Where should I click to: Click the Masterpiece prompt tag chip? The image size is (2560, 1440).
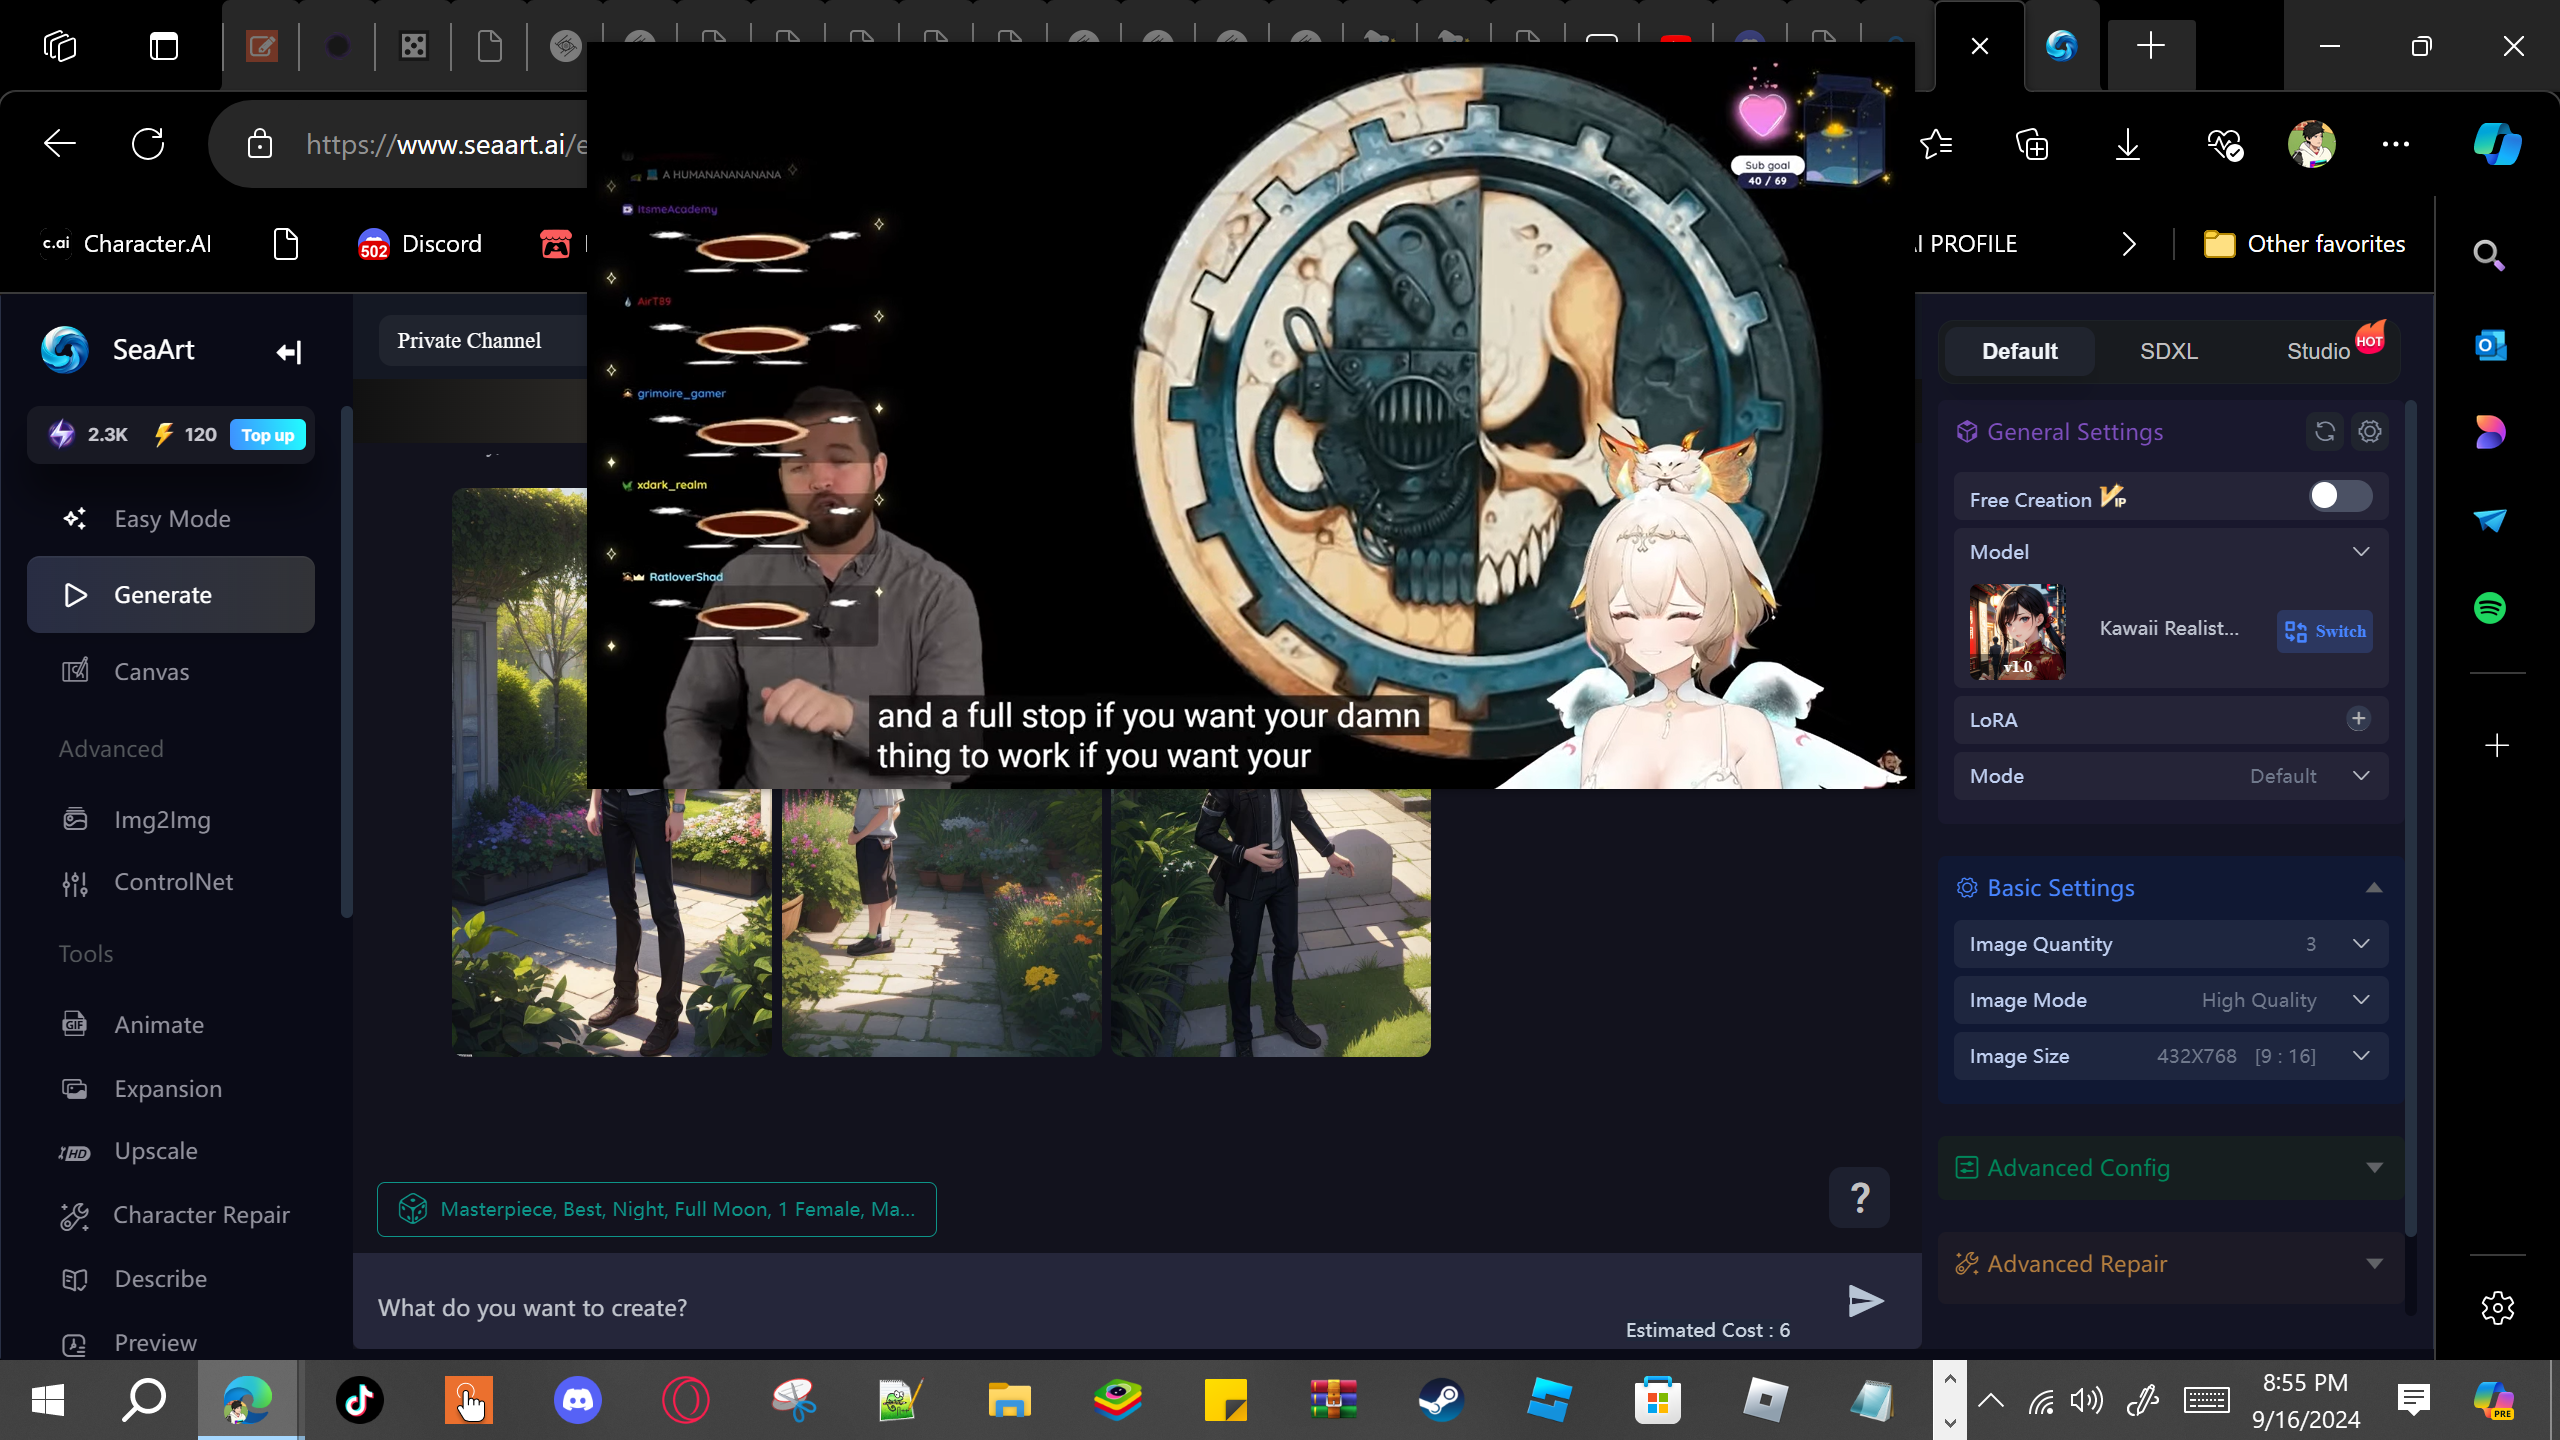point(657,1209)
